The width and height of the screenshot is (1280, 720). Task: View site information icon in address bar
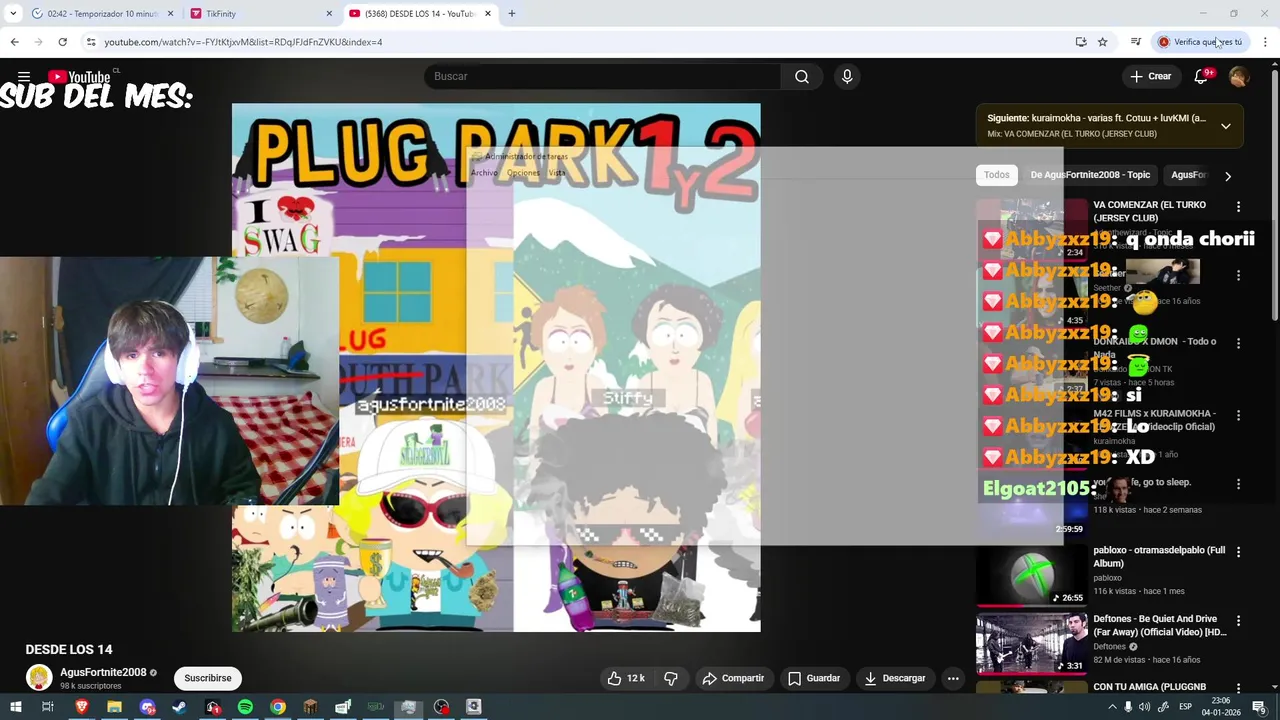click(x=91, y=42)
